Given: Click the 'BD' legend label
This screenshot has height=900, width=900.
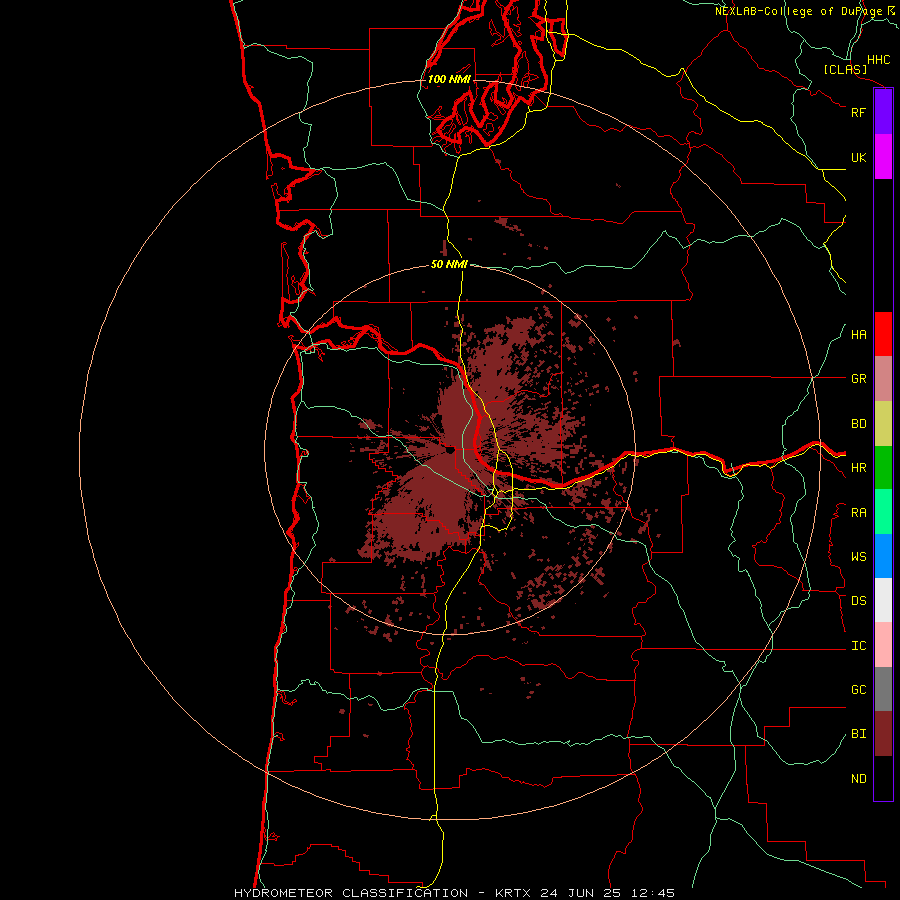Looking at the screenshot, I should (858, 424).
